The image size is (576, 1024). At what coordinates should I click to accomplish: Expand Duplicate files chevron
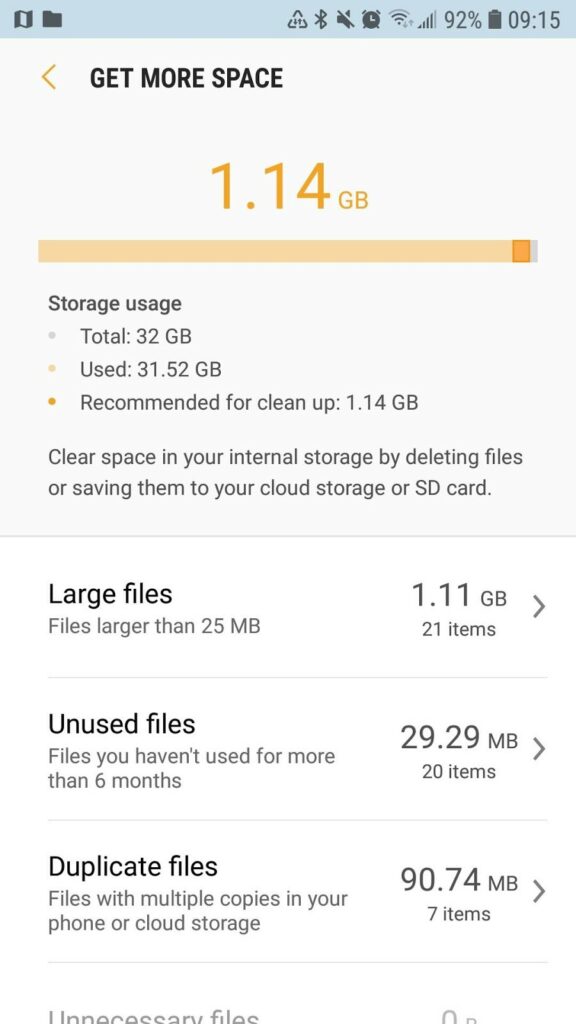[539, 891]
